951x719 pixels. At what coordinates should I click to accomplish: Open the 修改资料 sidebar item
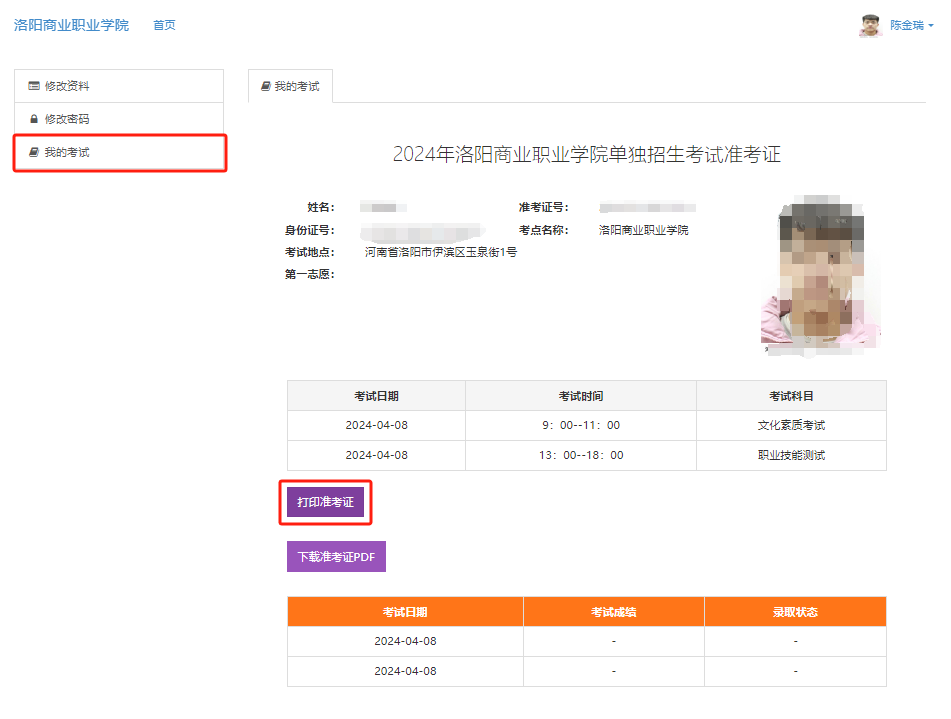click(x=67, y=86)
